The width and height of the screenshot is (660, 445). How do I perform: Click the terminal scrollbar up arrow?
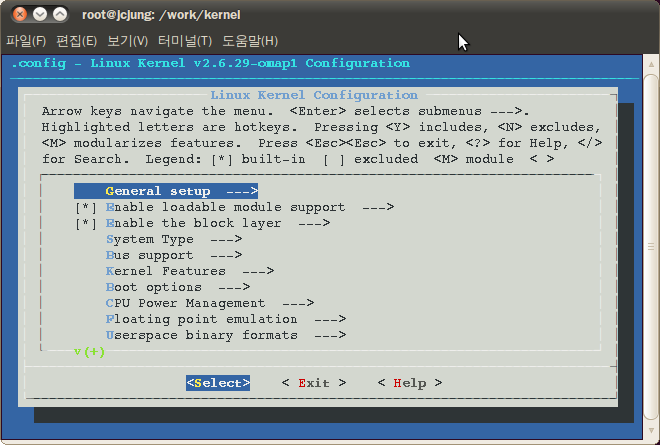(651, 64)
